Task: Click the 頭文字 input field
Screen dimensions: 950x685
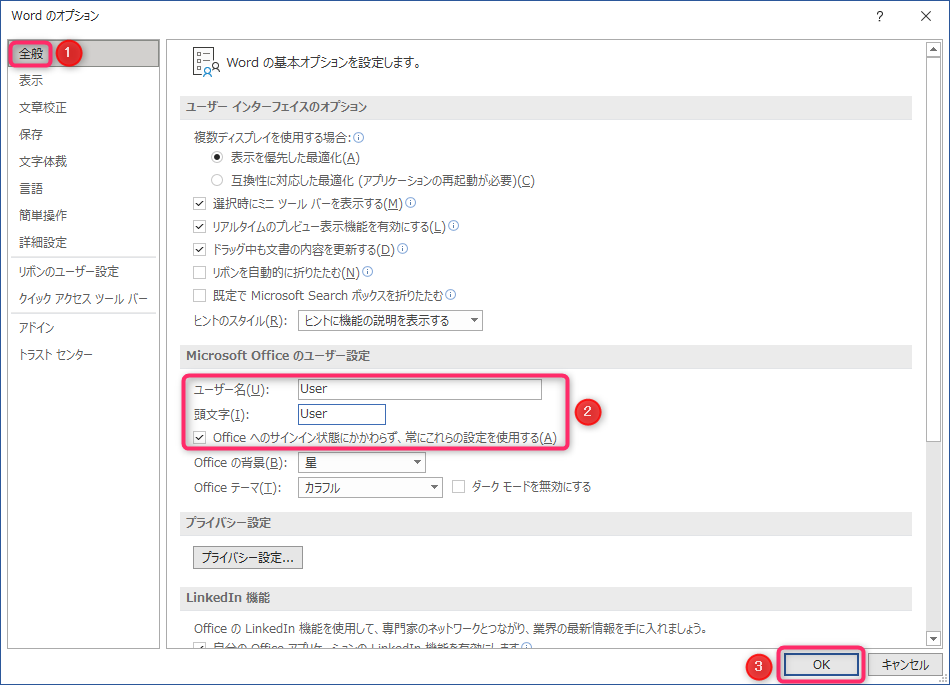Action: click(342, 414)
